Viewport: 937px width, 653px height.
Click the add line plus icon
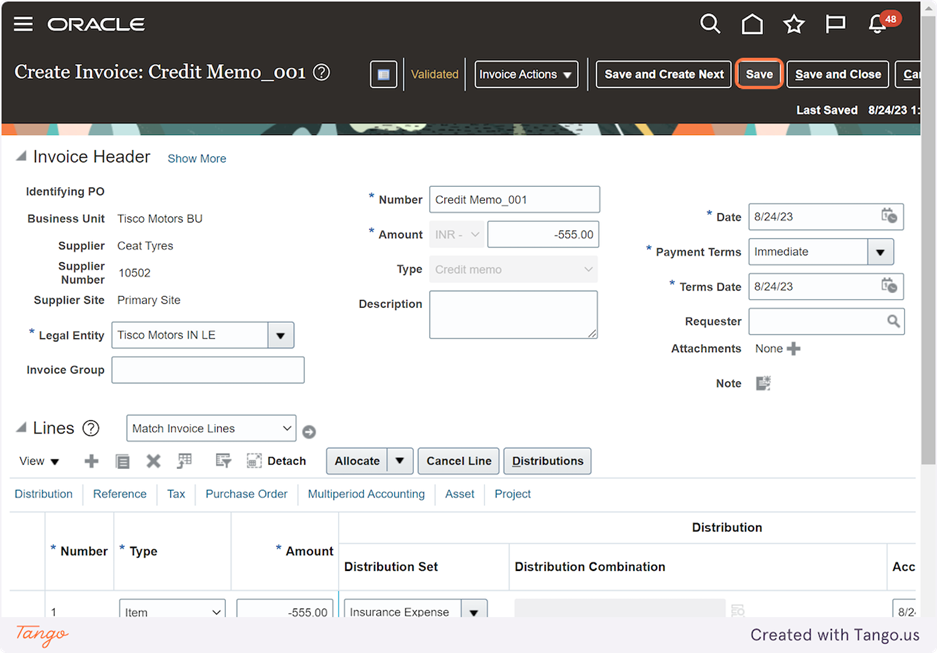click(x=91, y=461)
